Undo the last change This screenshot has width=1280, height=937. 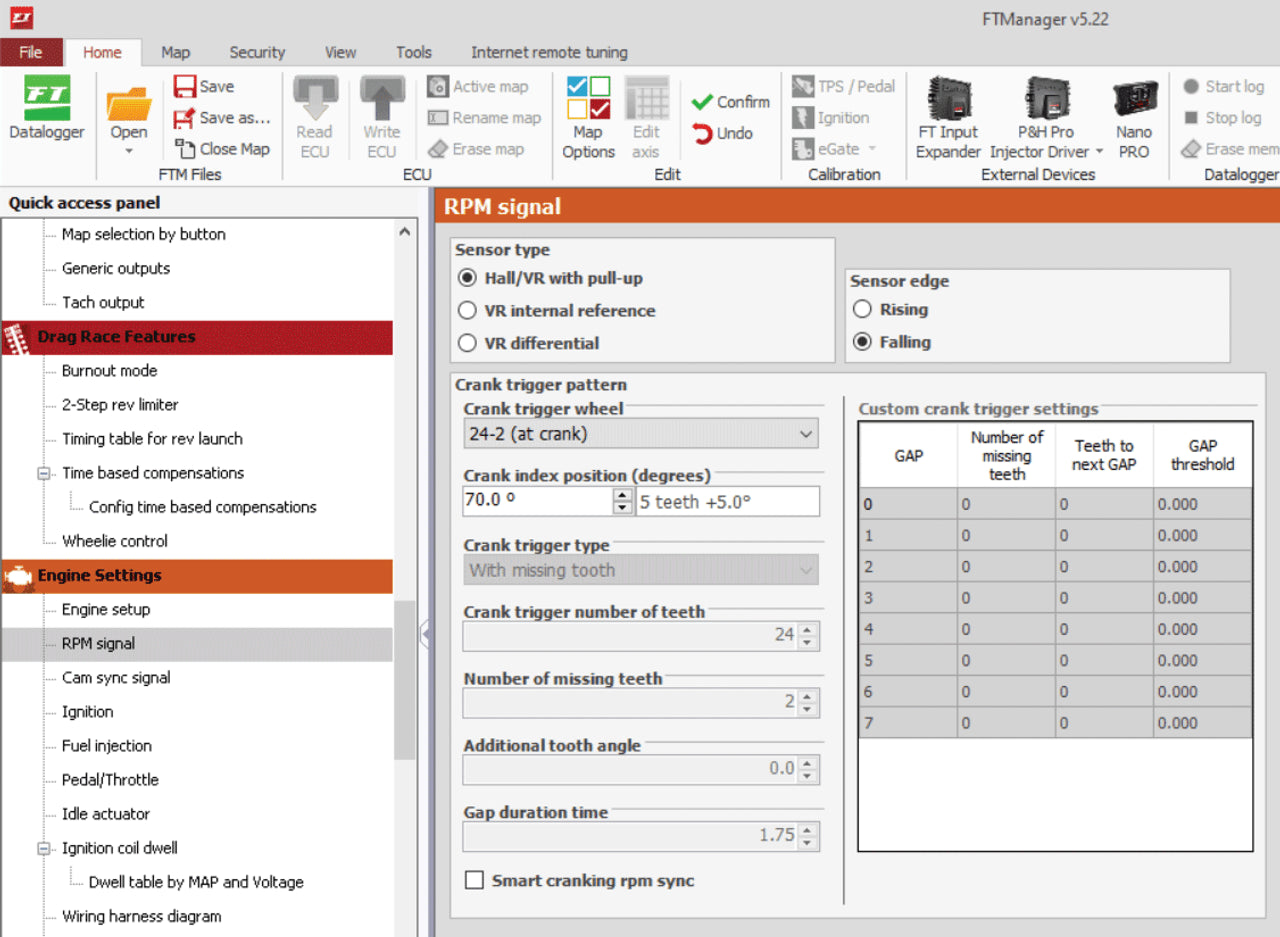(x=722, y=133)
